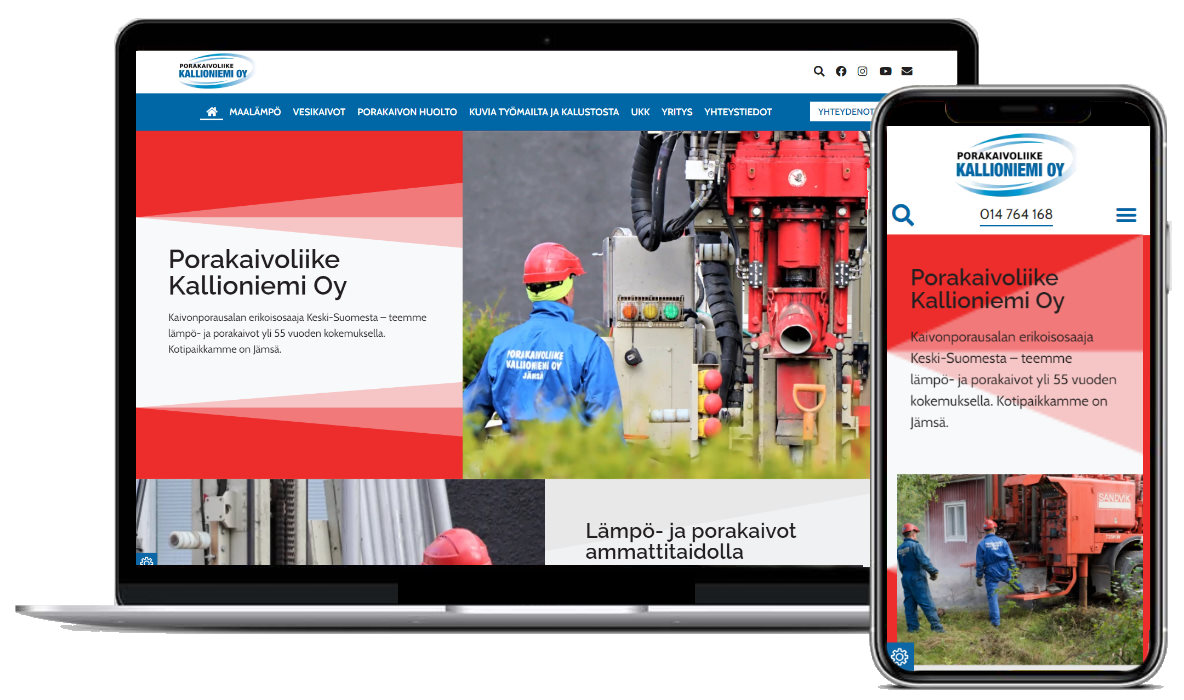Click the 'Kaivonporausalan erikoisosaaja' paragraph on laptop
The image size is (1184, 700).
[x=298, y=333]
